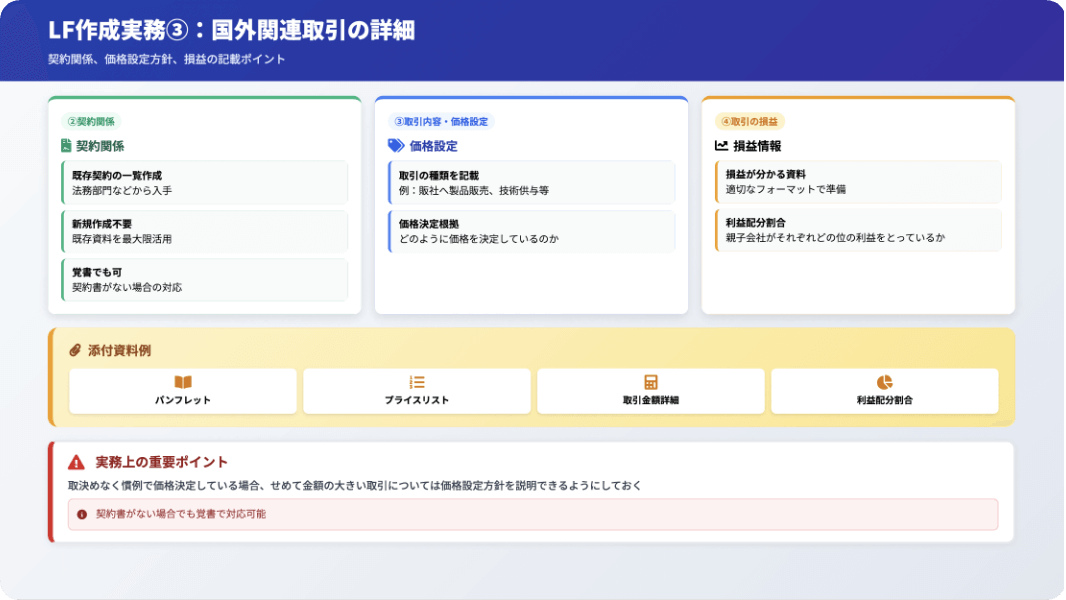1066x600 pixels.
Task: Click the text 契約書がない場合の対応
Action: [x=127, y=287]
